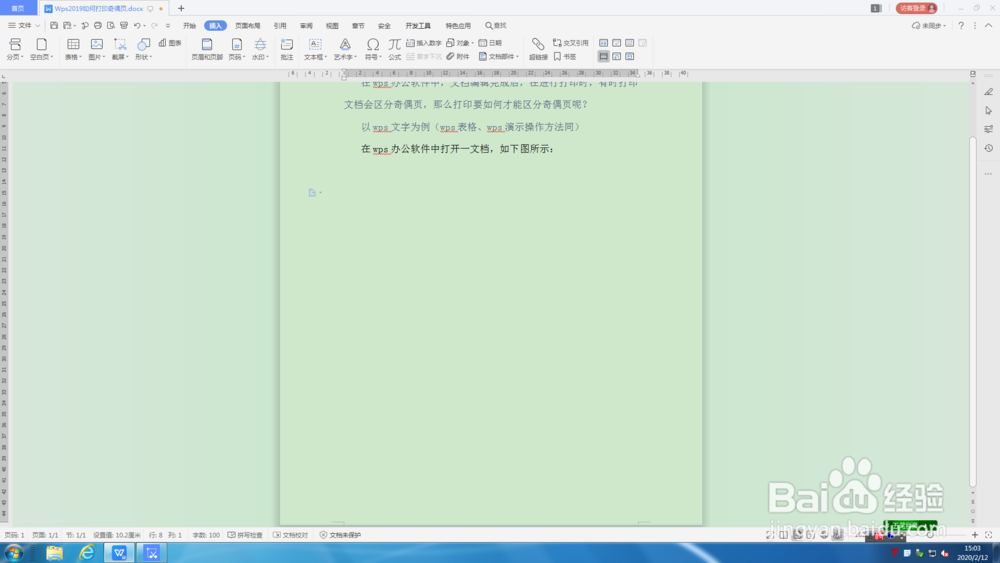Screen dimensions: 1000x563
Task: Open the 审阅 tab
Action: [306, 26]
